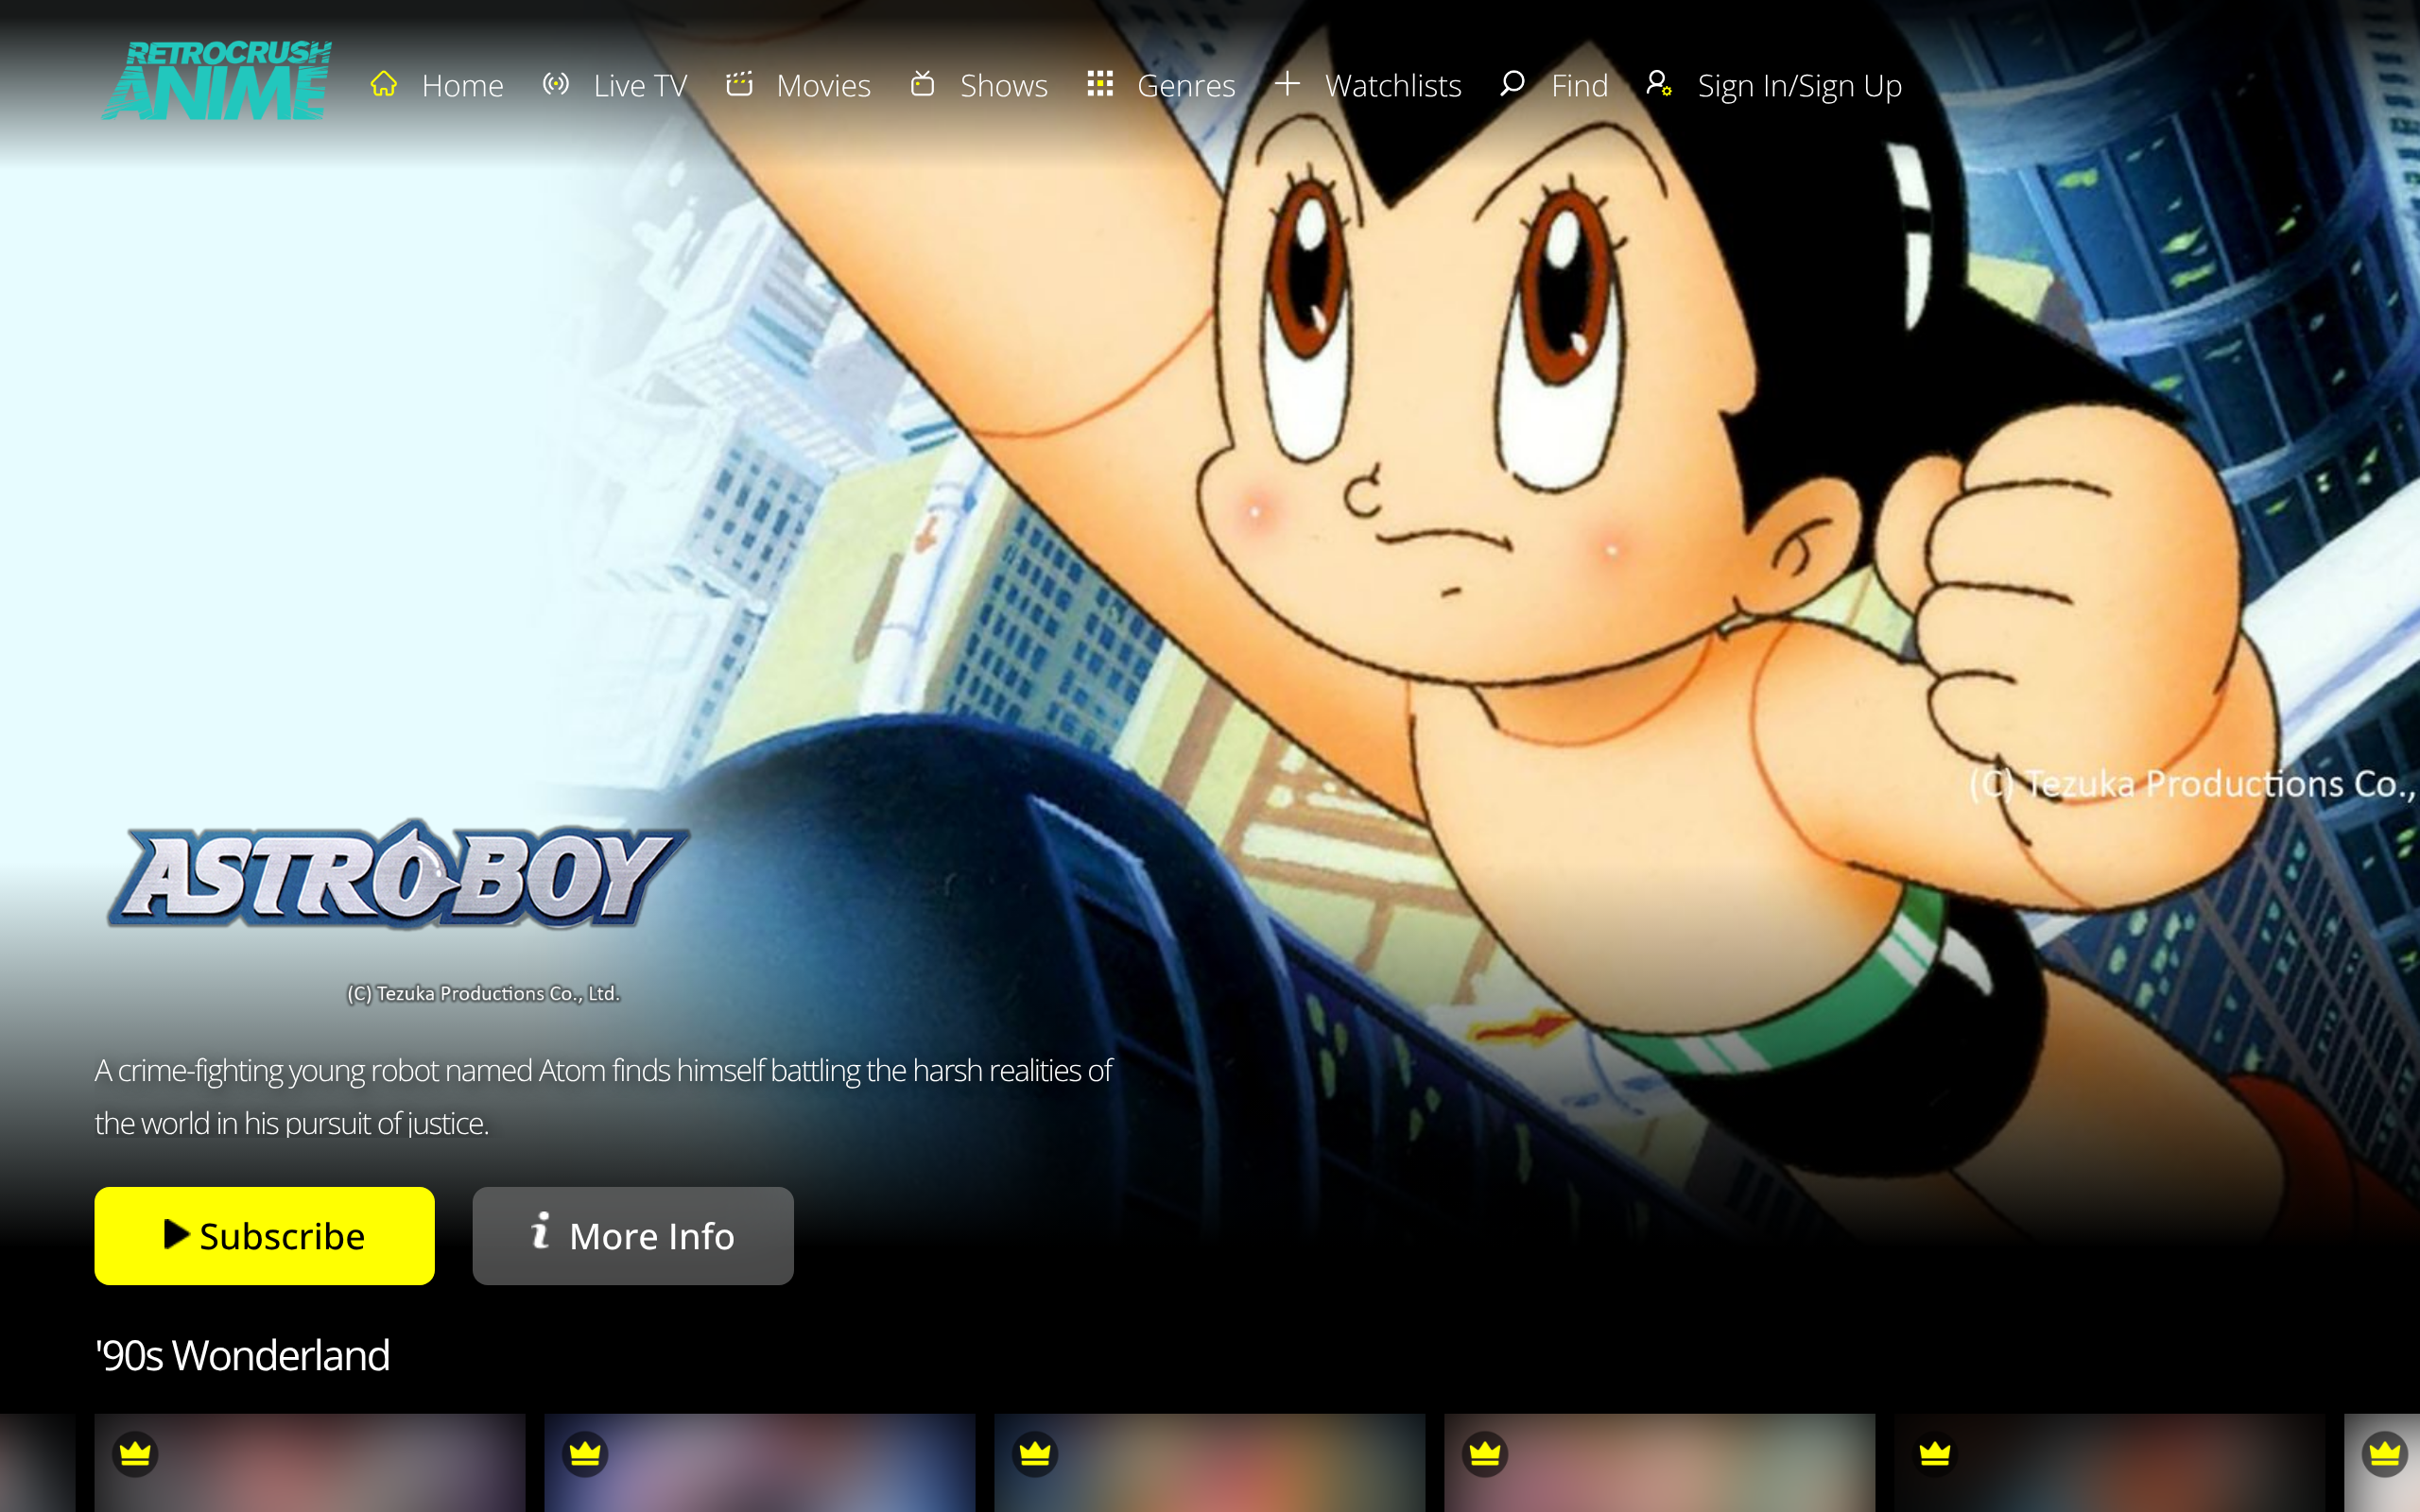The height and width of the screenshot is (1512, 2420).
Task: Click the RetroCrush Anime logo
Action: point(217,80)
